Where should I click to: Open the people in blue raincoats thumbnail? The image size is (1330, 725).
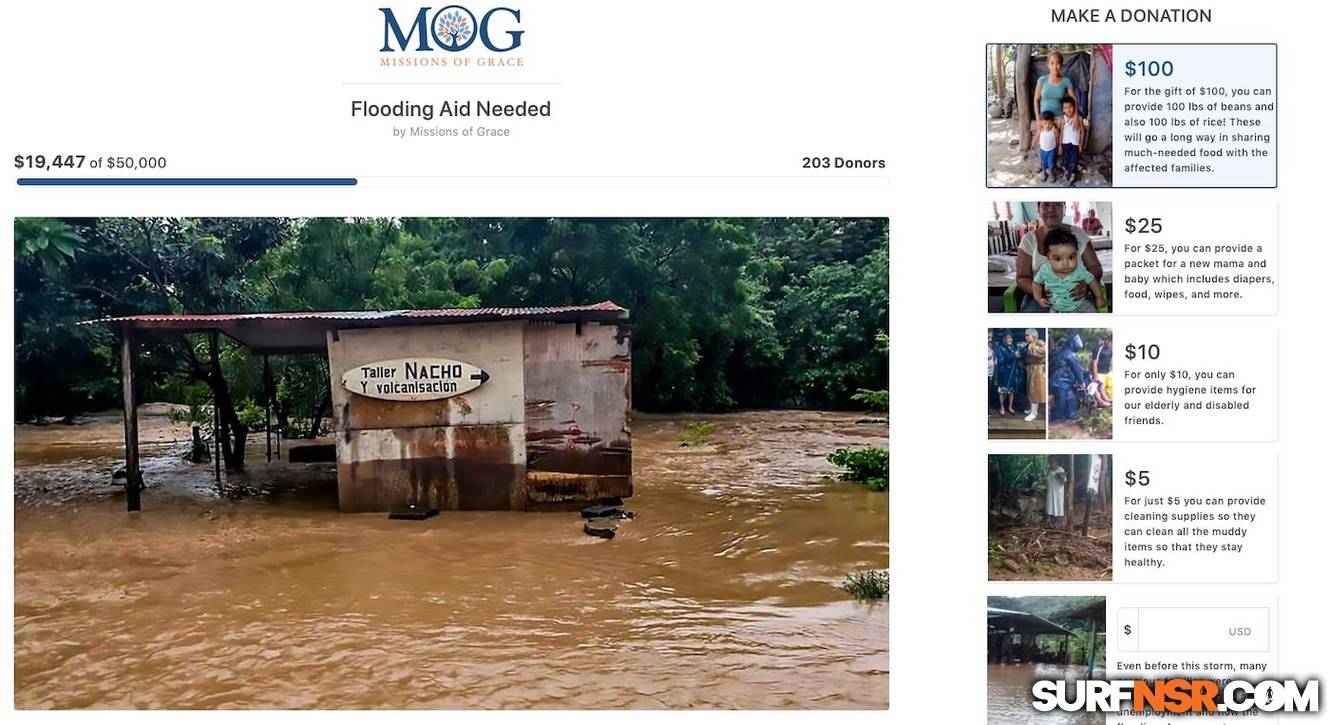click(x=1050, y=384)
